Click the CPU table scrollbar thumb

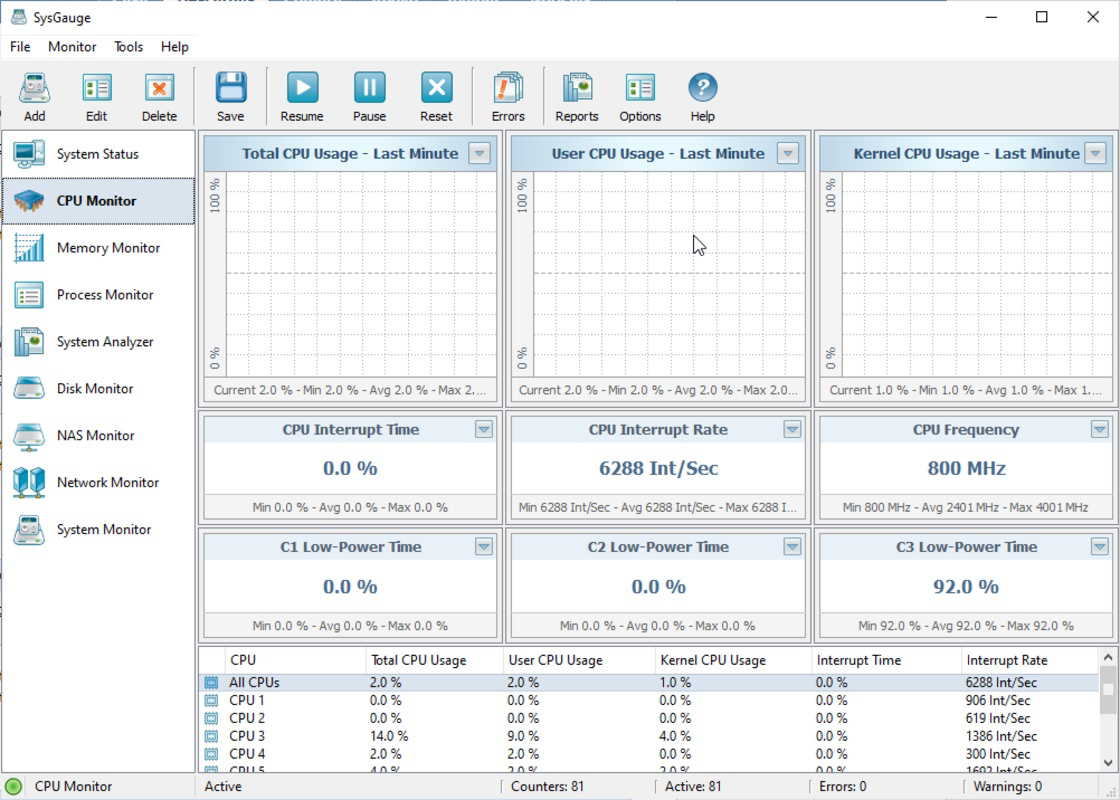1108,689
